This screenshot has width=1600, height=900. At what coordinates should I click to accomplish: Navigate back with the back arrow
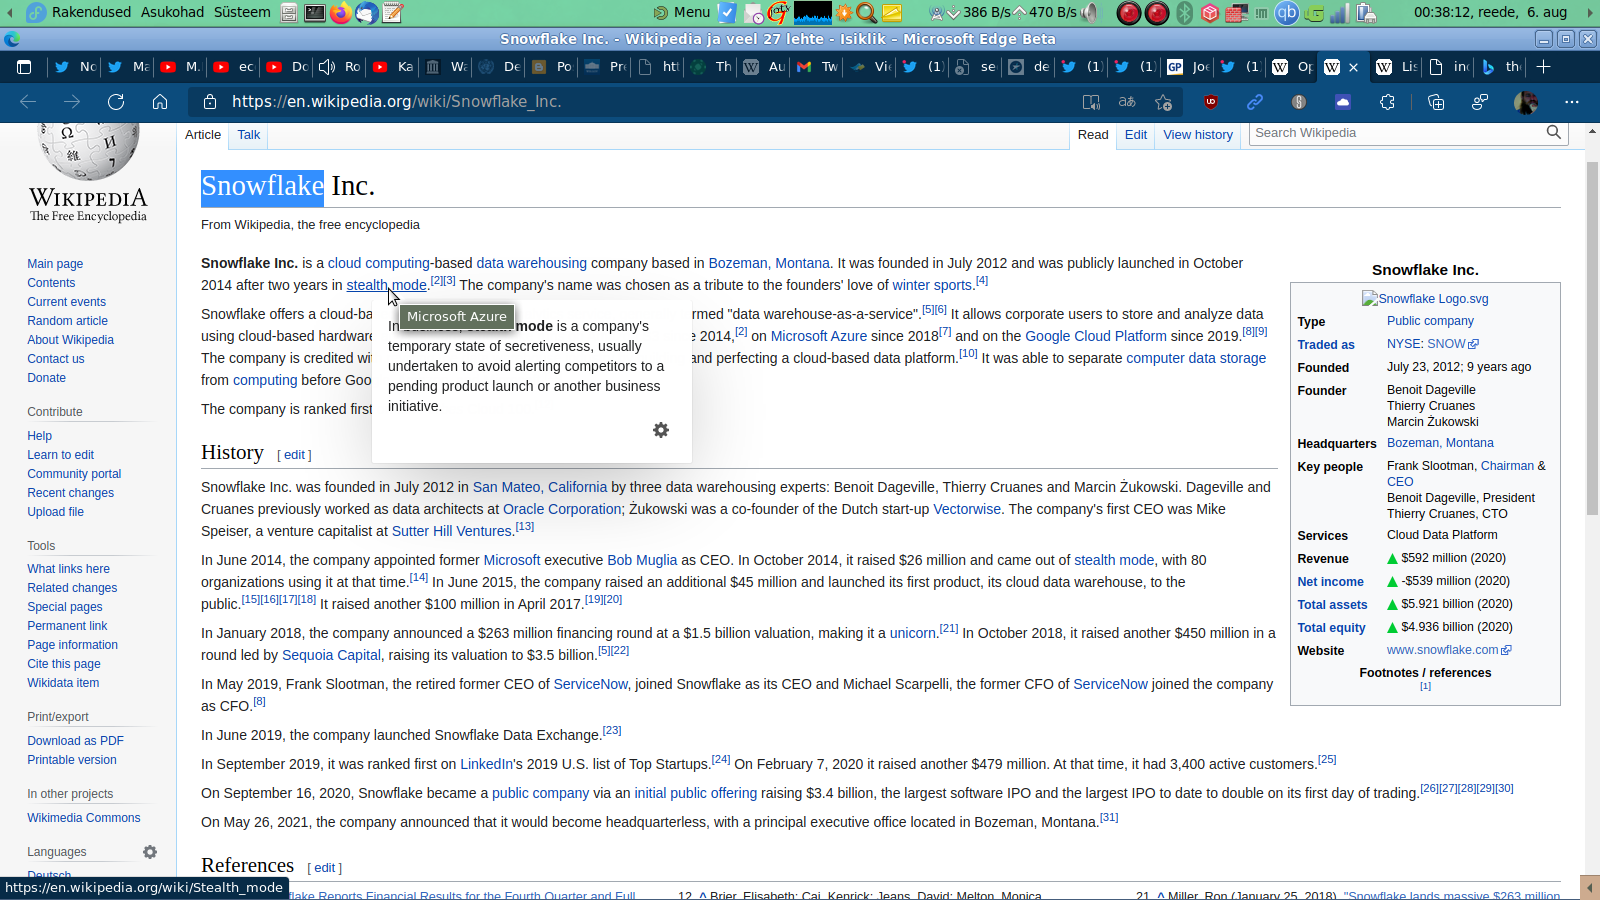coord(28,102)
